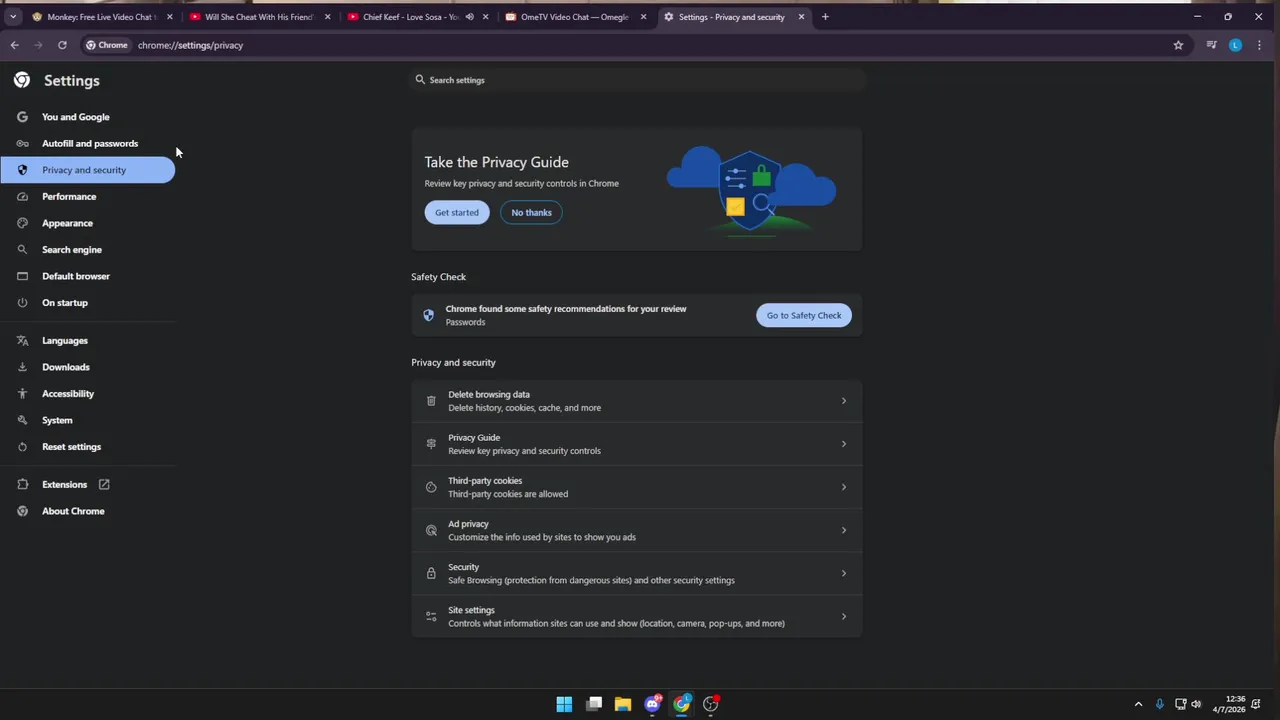Click the sliders icon in Site settings row

pos(431,616)
